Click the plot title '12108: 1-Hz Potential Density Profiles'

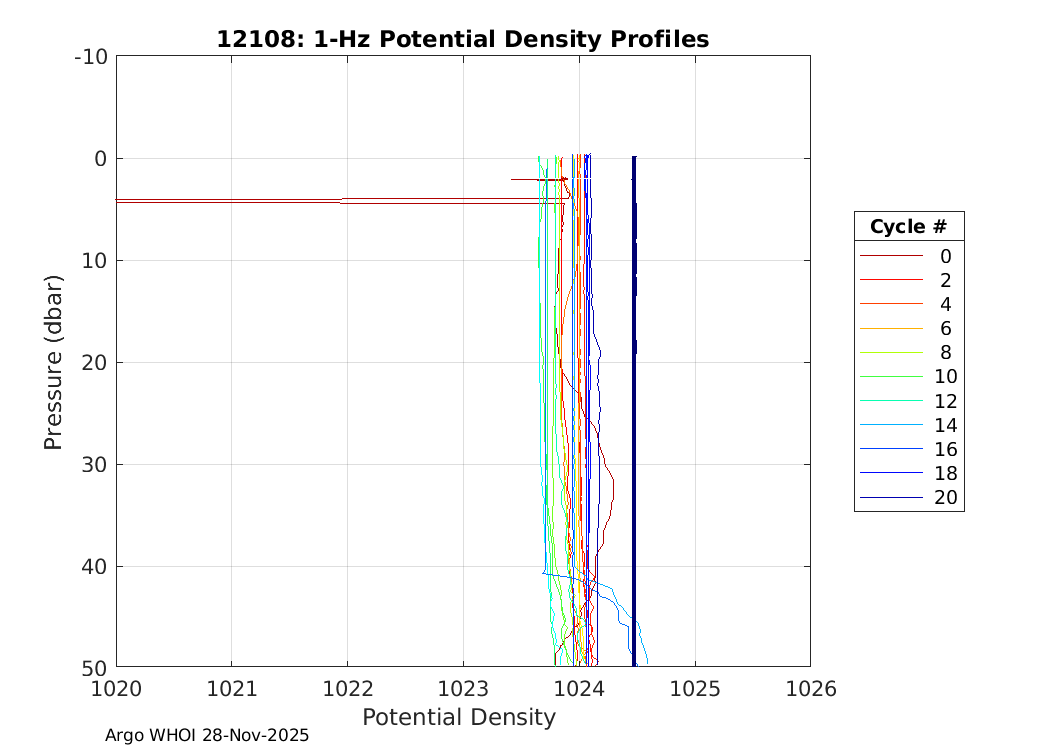[x=462, y=40]
